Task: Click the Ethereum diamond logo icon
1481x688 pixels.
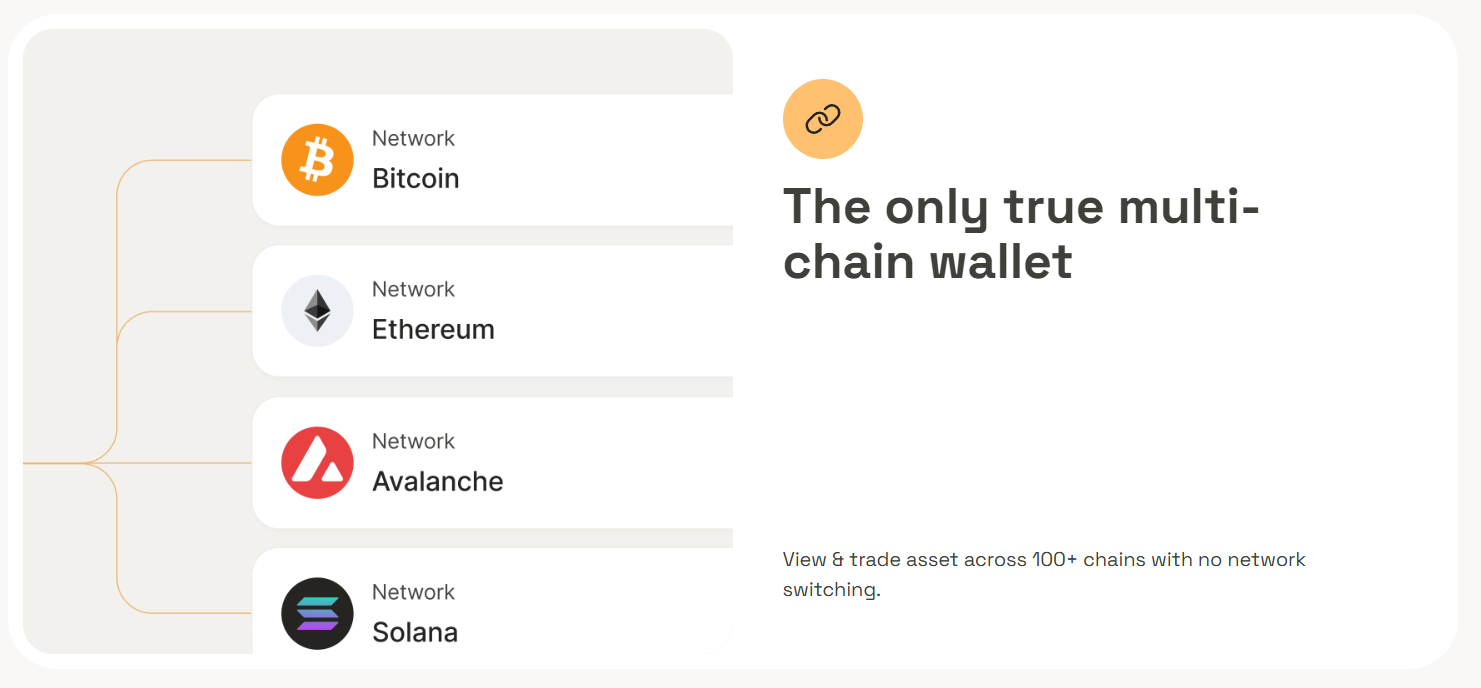Action: tap(317, 311)
